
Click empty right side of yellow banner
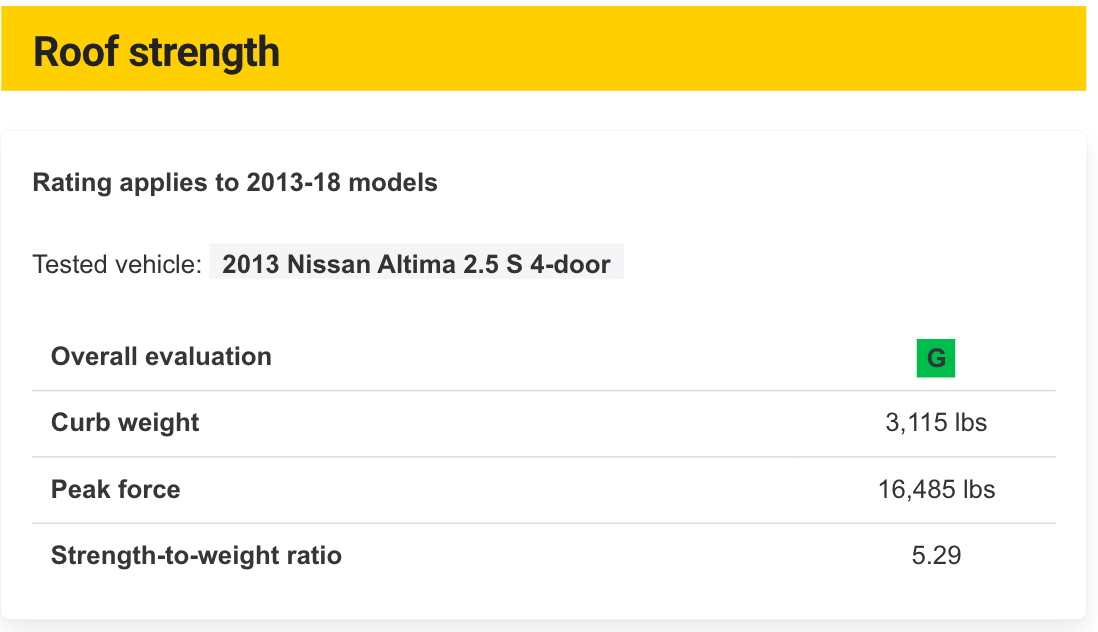coord(800,50)
